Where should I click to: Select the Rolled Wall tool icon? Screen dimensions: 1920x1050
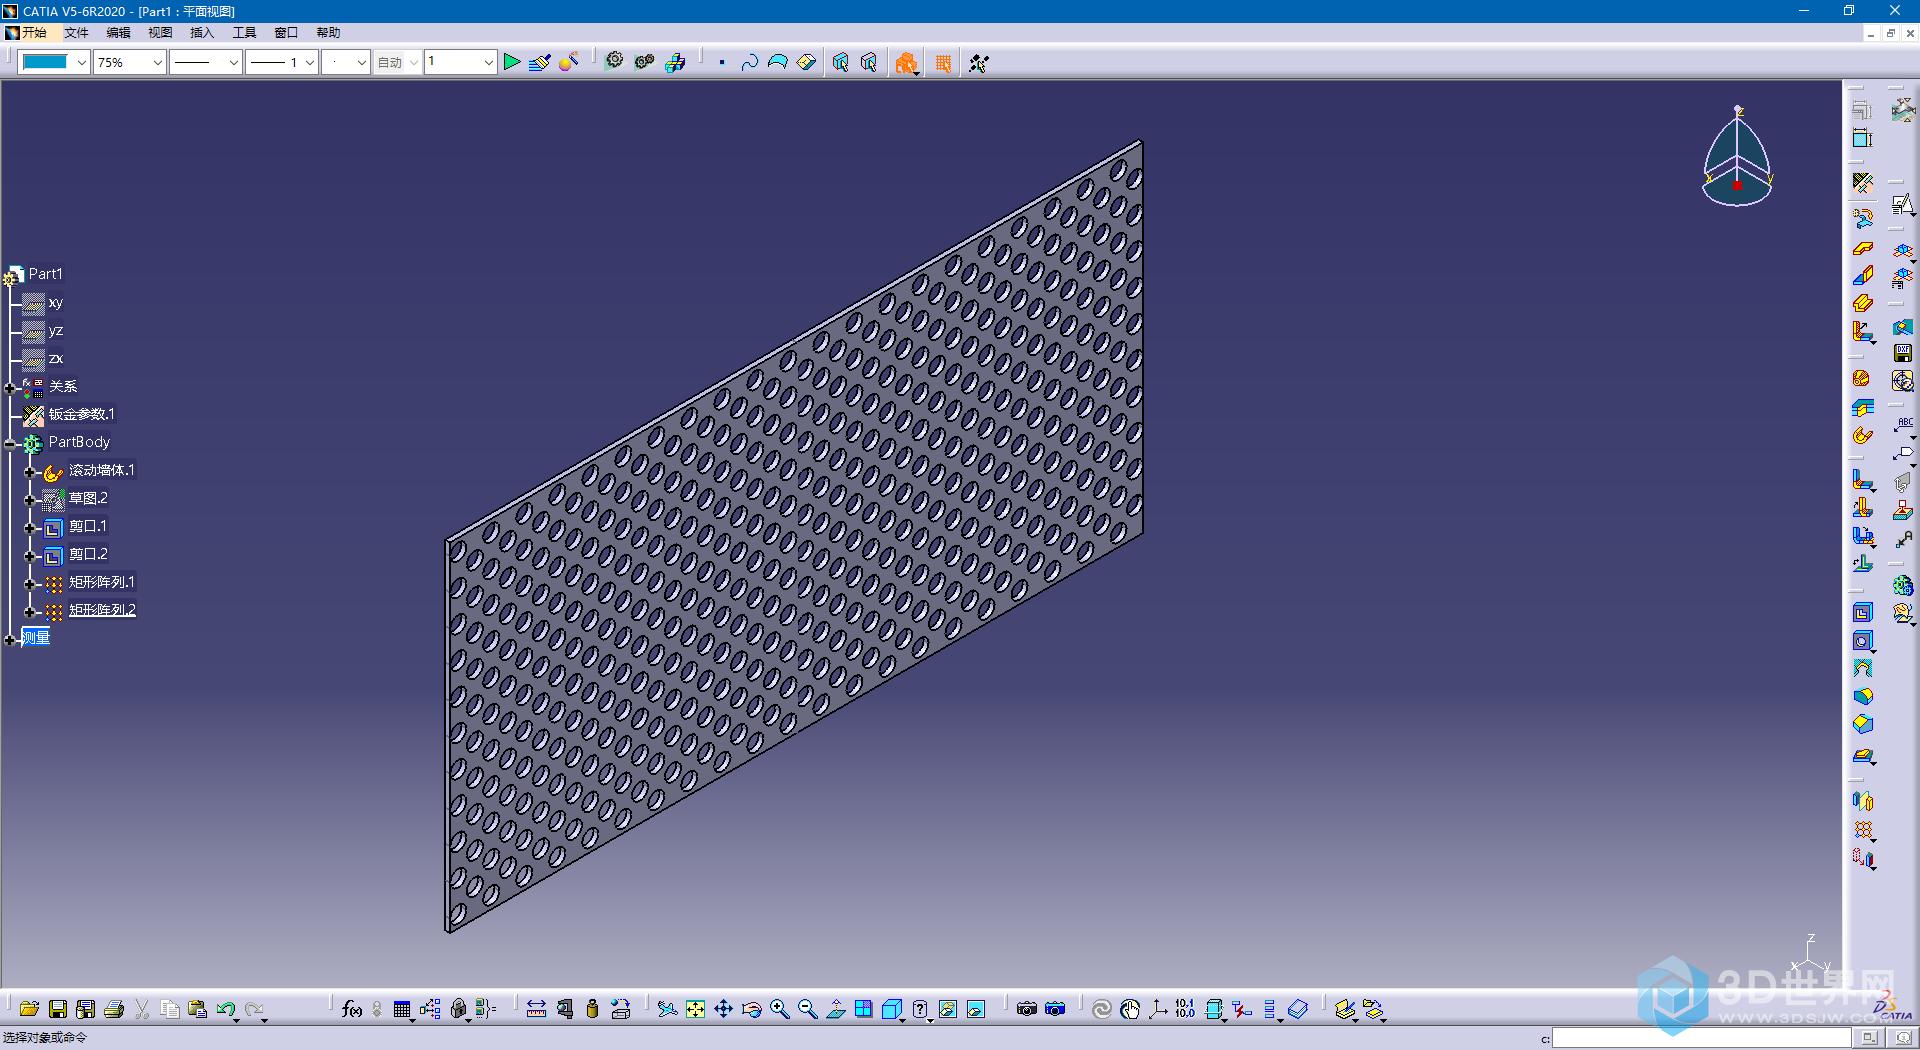pos(1862,435)
